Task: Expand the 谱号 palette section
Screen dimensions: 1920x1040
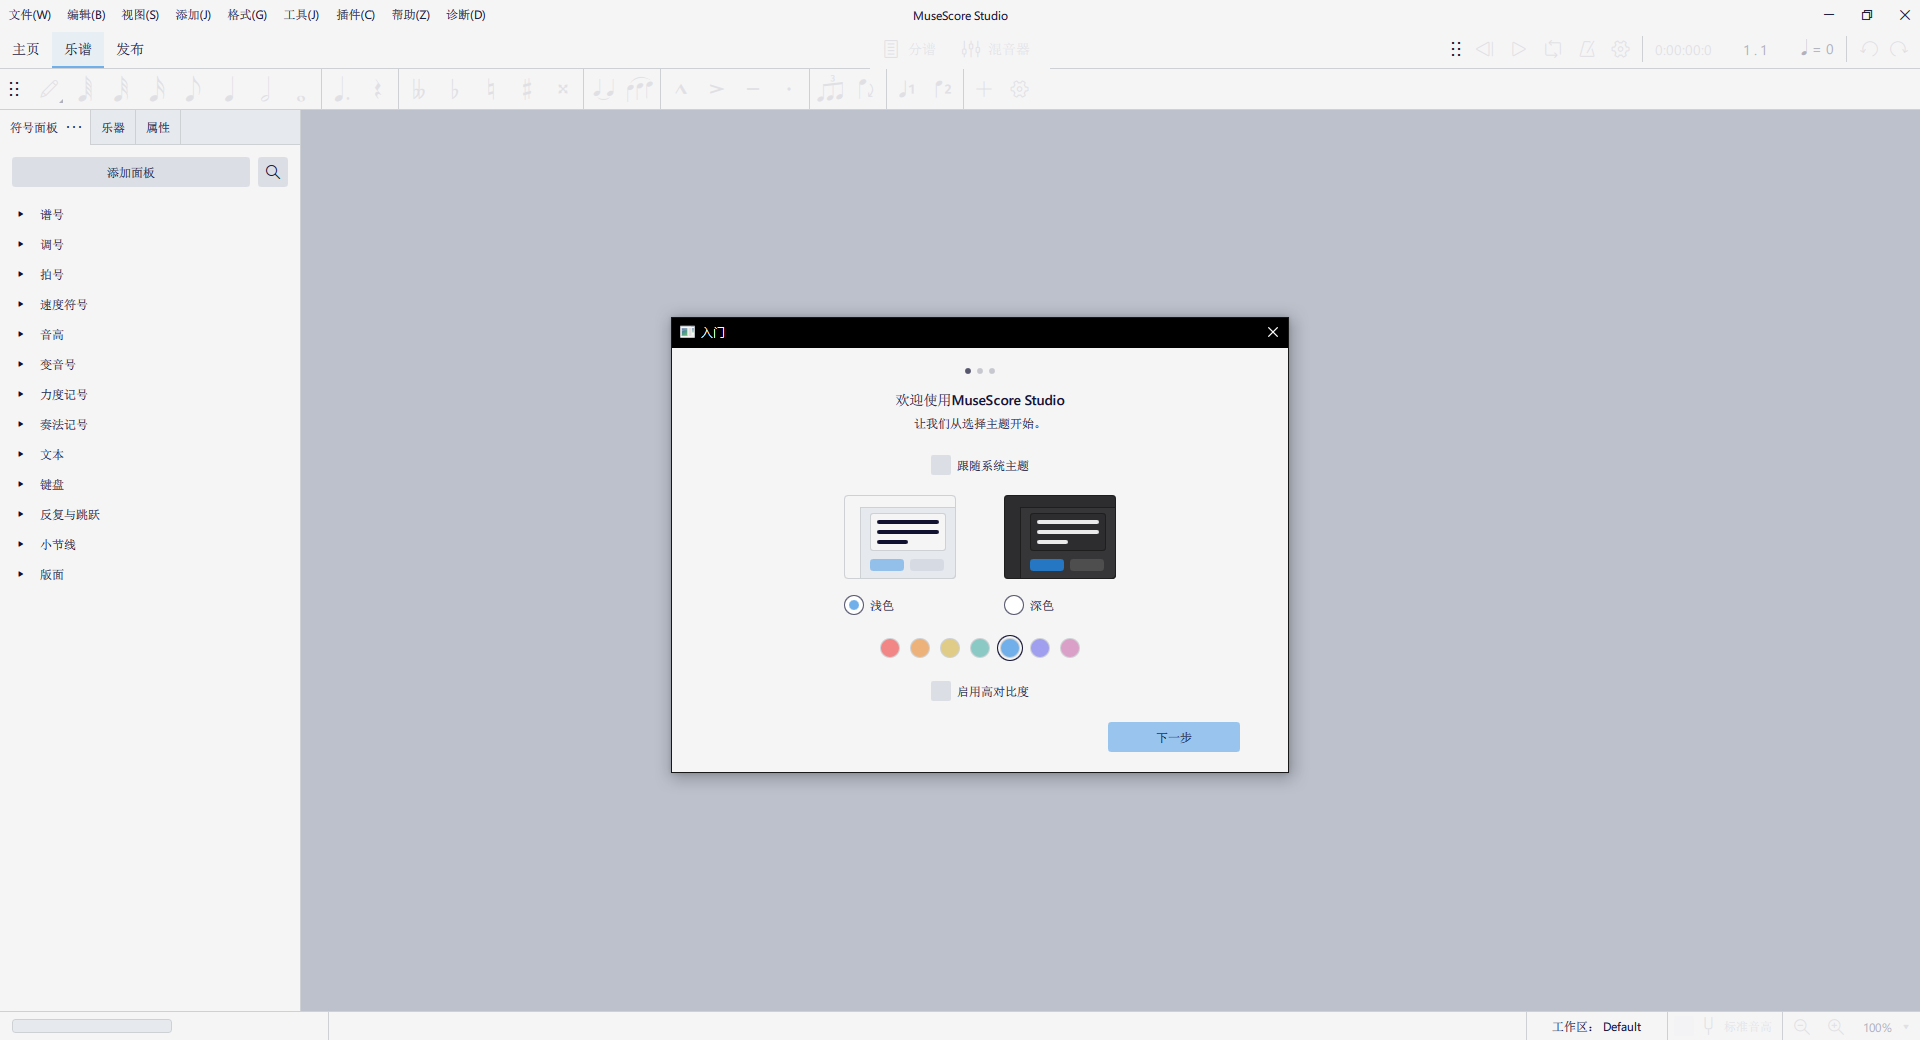Action: [21, 214]
